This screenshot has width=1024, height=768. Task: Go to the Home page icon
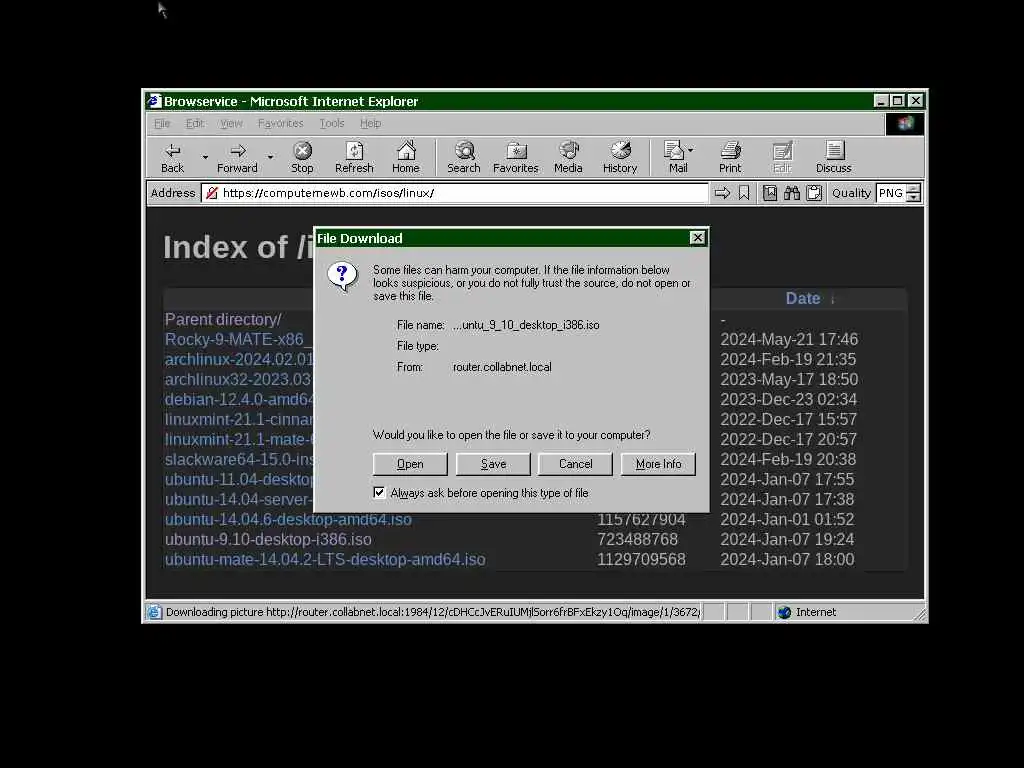pos(406,151)
